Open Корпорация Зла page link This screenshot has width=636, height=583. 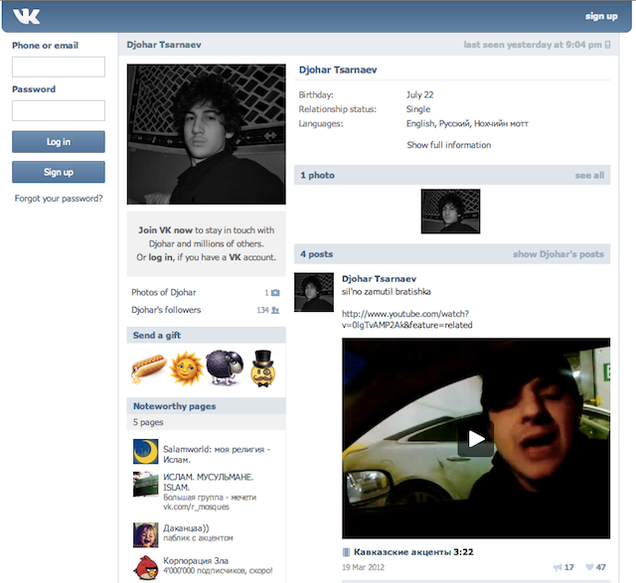196,561
